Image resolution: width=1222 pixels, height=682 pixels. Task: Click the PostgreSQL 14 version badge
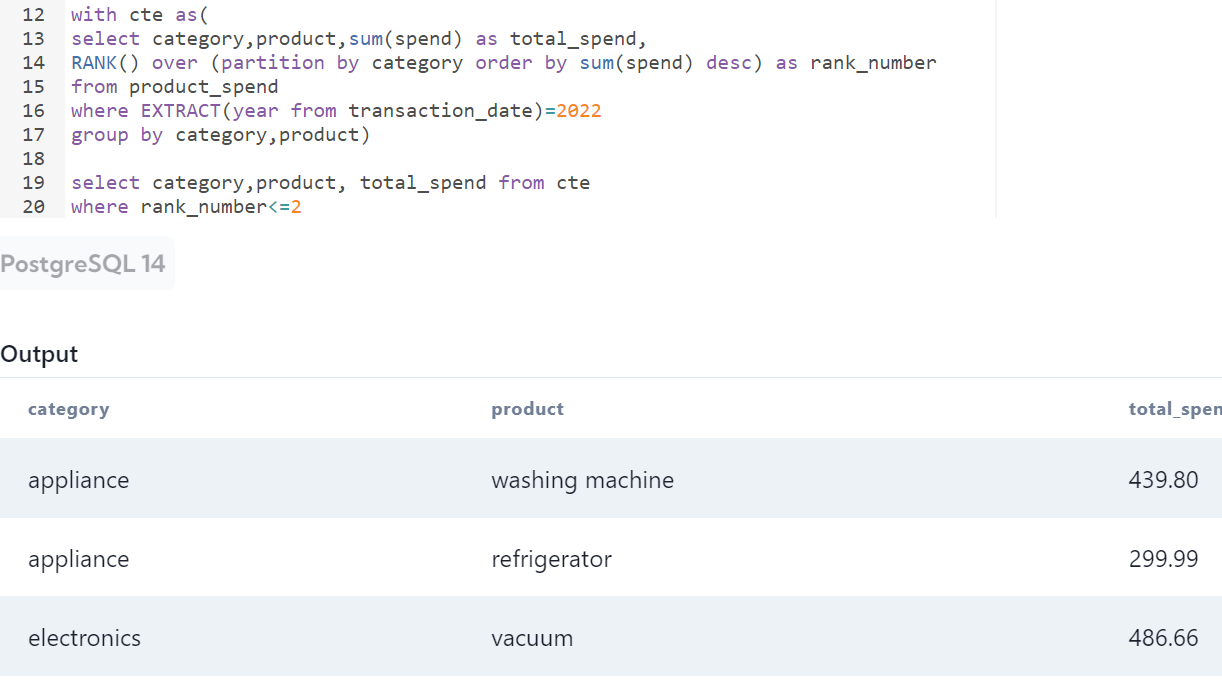[x=86, y=263]
